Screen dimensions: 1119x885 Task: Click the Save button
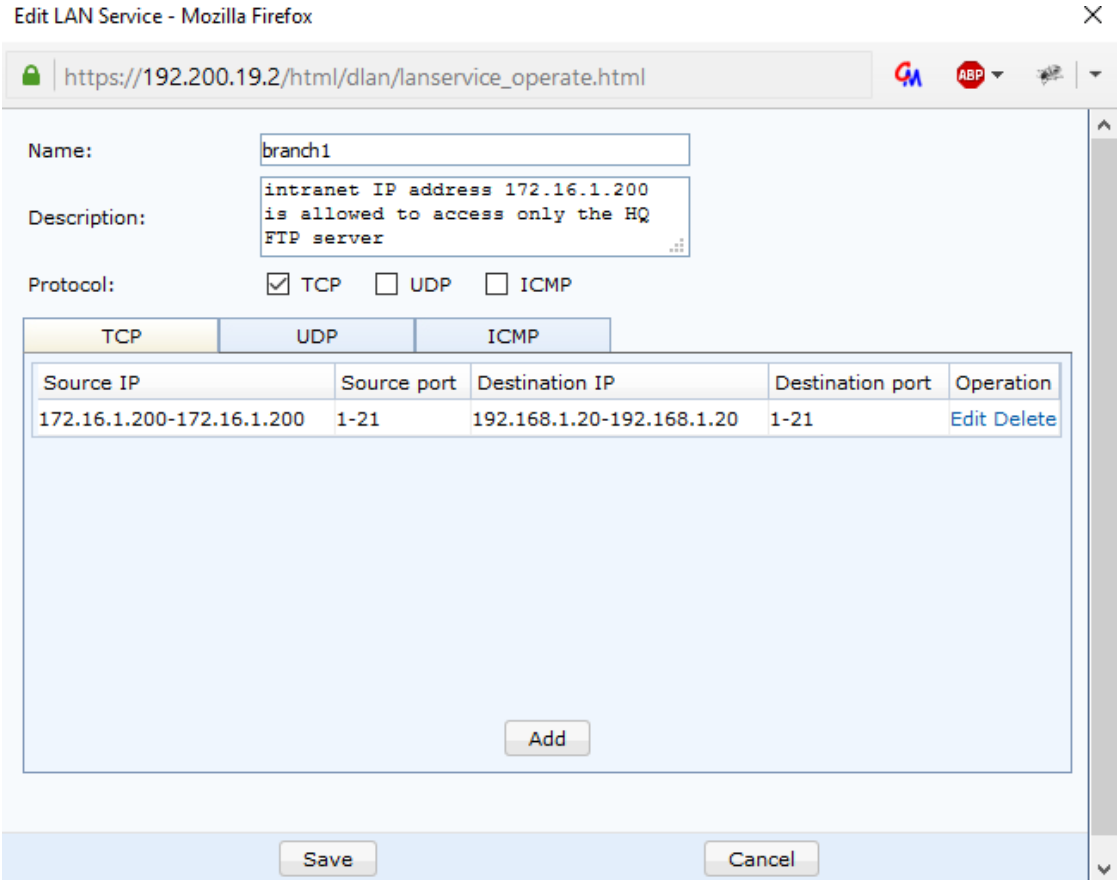328,859
